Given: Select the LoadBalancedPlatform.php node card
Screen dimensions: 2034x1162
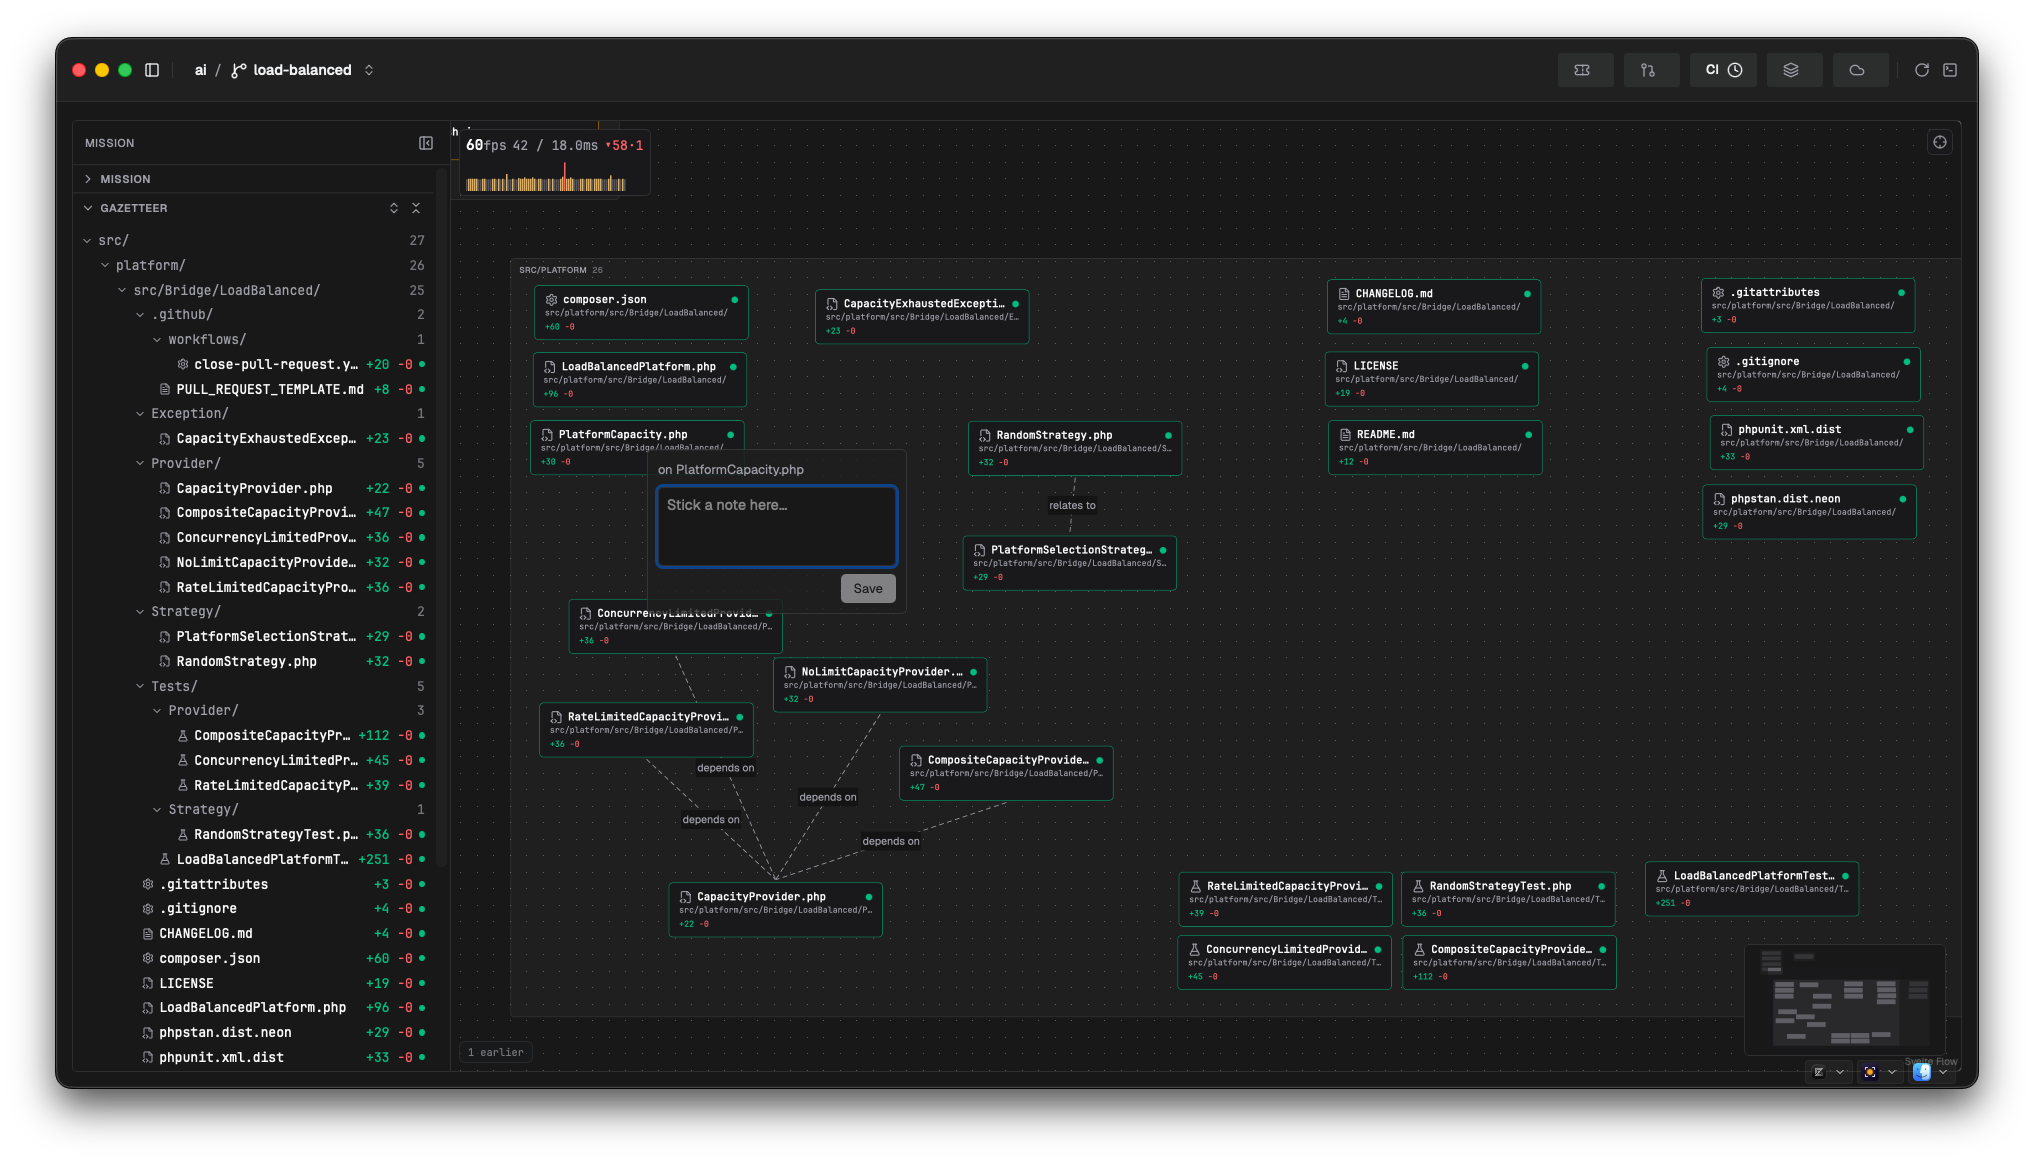Looking at the screenshot, I should click(640, 380).
